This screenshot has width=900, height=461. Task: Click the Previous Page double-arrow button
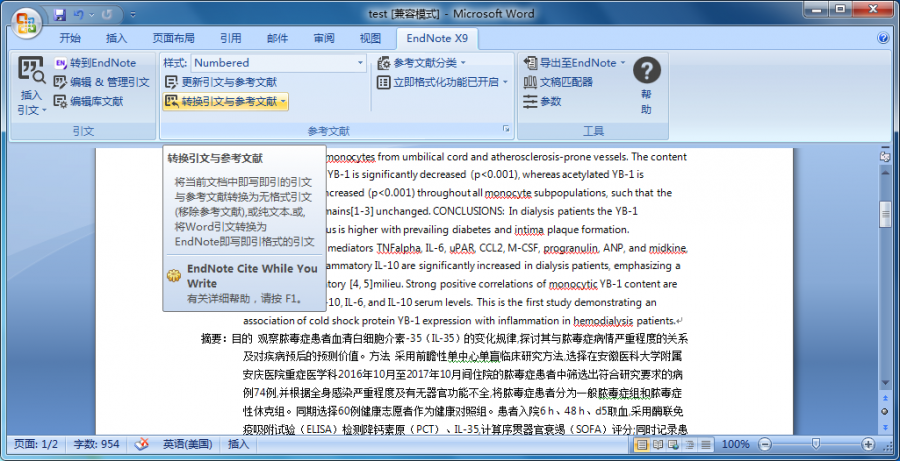point(885,398)
